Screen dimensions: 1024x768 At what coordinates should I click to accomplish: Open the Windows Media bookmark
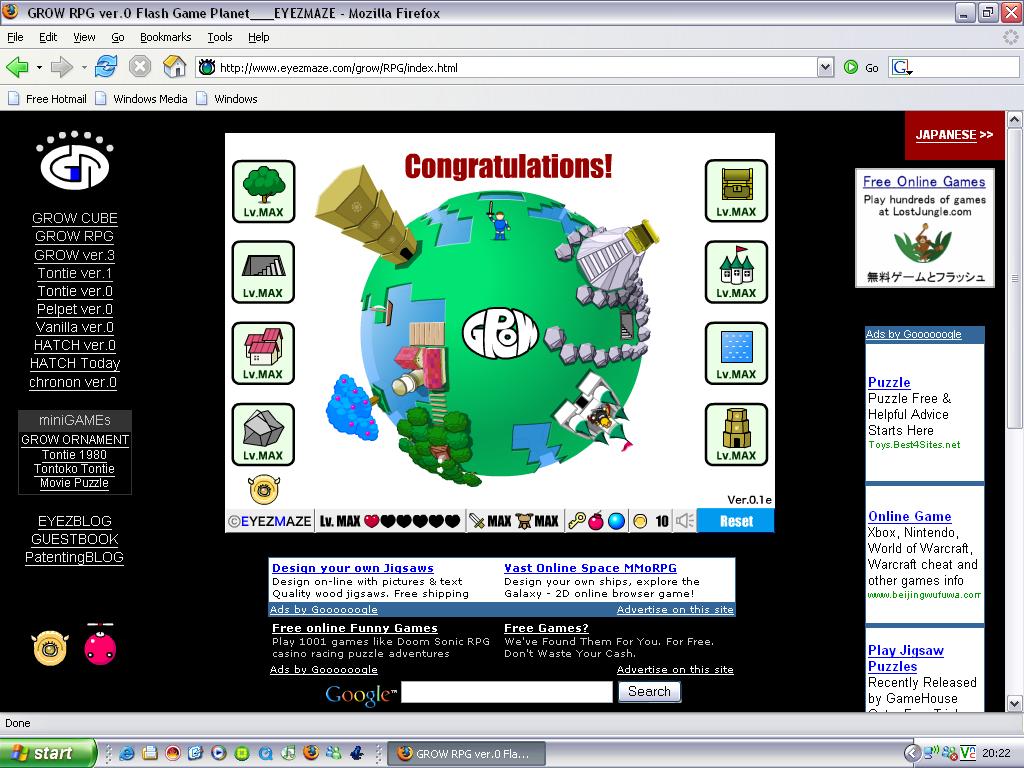click(x=141, y=99)
